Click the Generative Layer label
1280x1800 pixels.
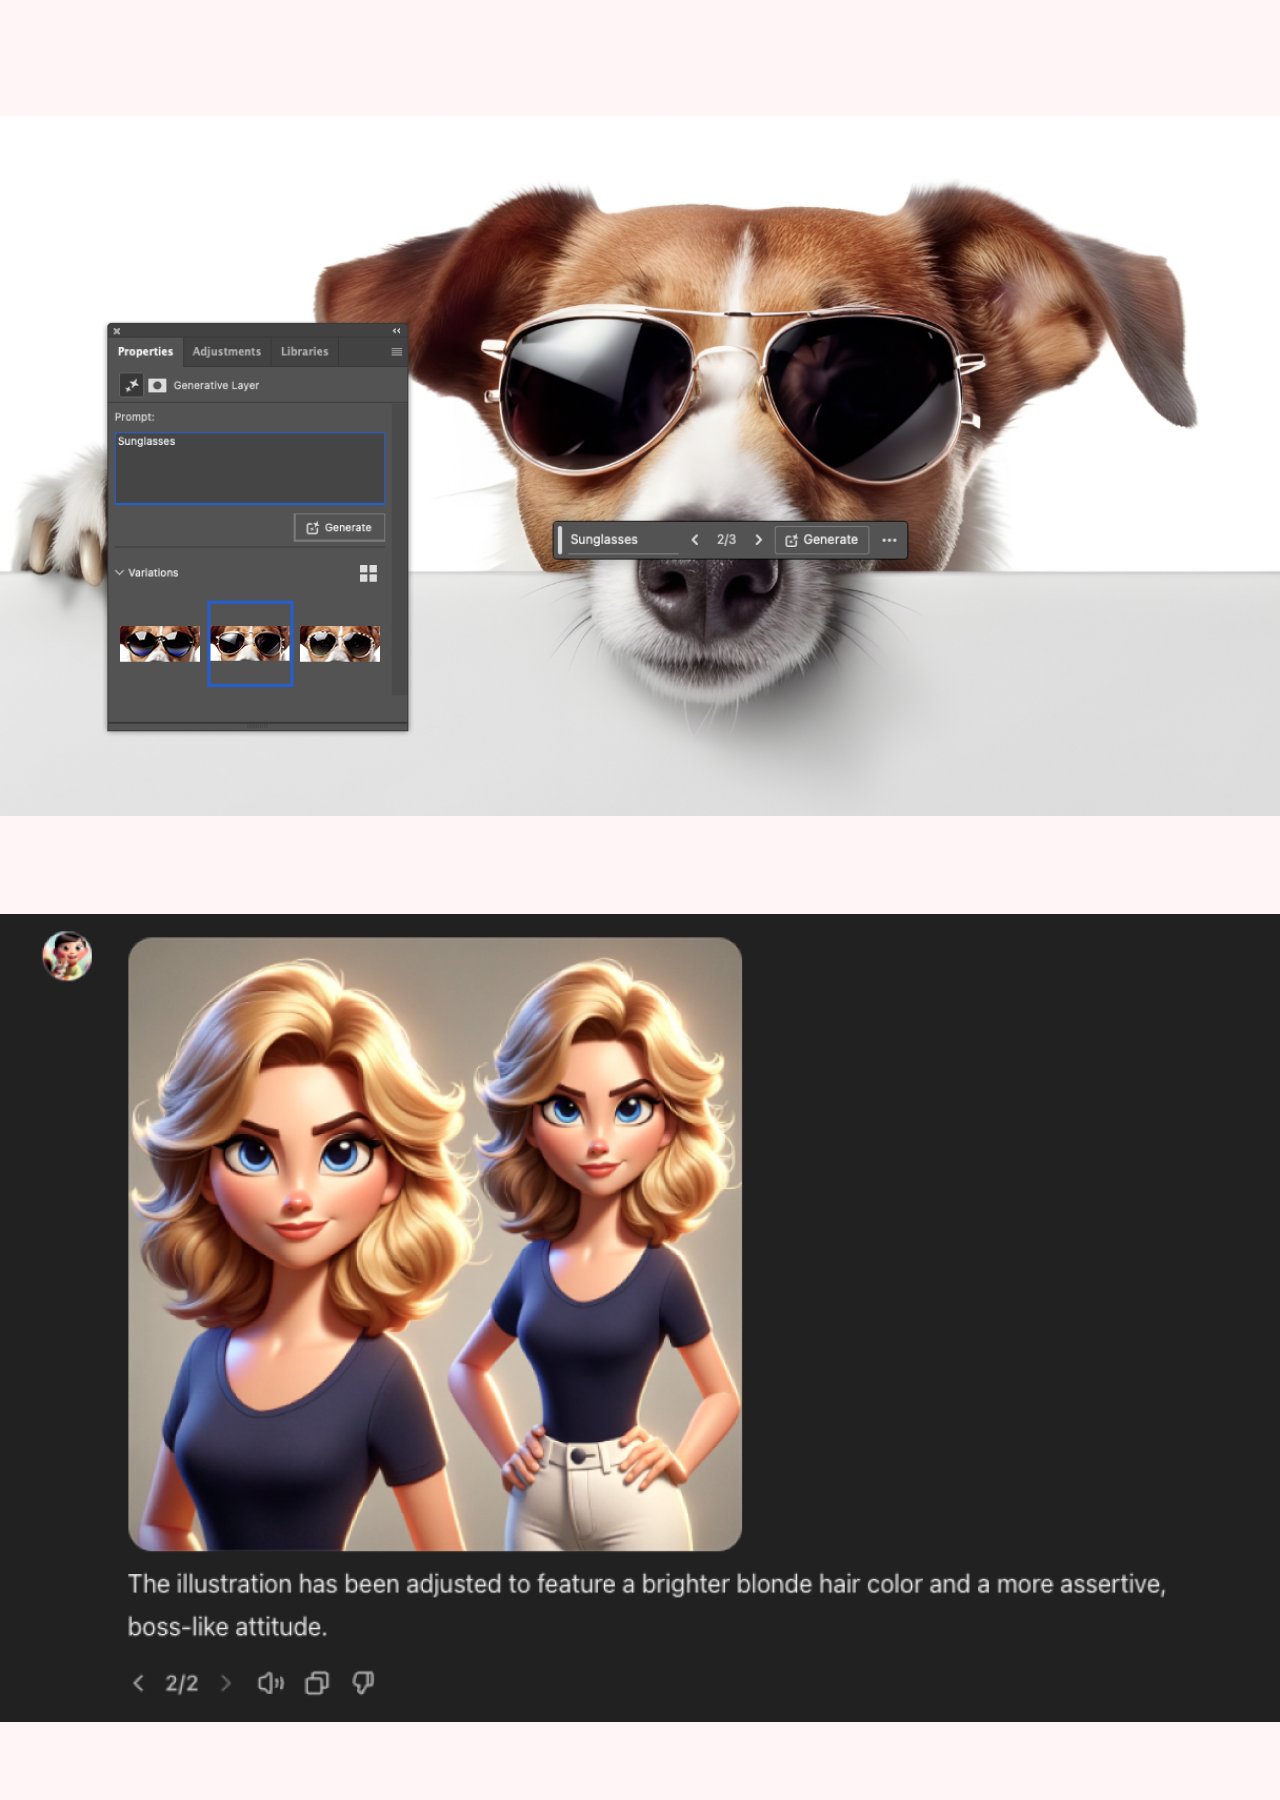pos(216,385)
